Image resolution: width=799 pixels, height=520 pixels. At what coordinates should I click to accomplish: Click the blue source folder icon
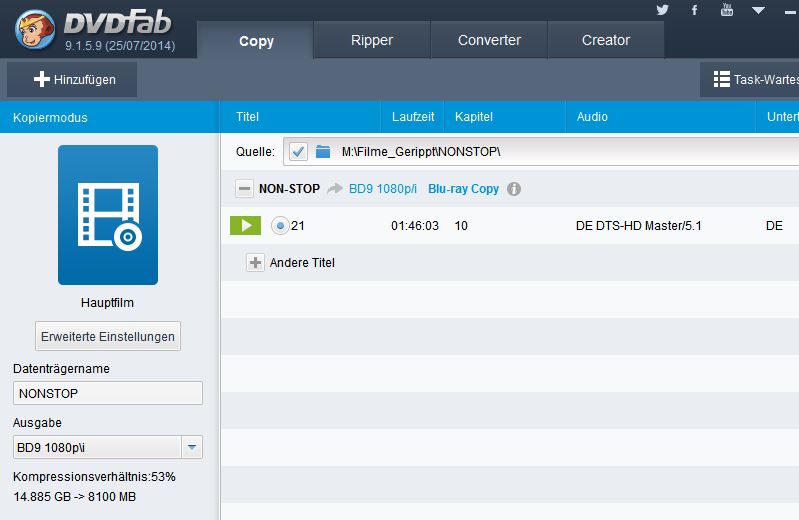tap(323, 151)
